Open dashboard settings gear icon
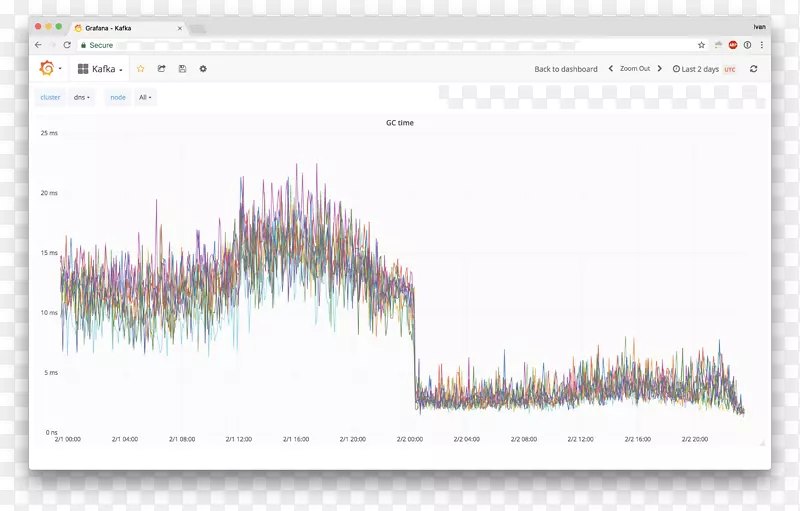The height and width of the screenshot is (511, 800). [x=203, y=69]
